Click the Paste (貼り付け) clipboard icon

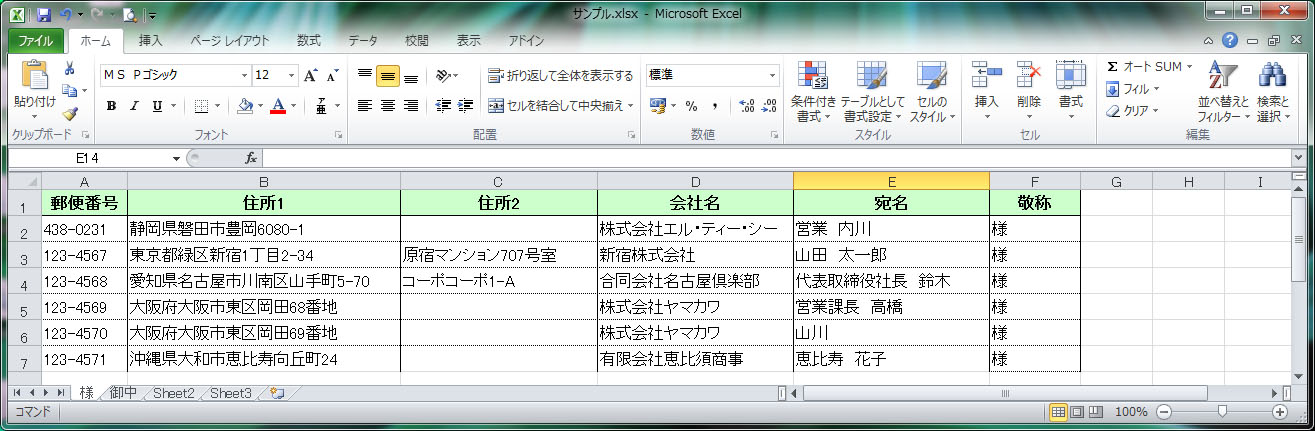(x=33, y=77)
